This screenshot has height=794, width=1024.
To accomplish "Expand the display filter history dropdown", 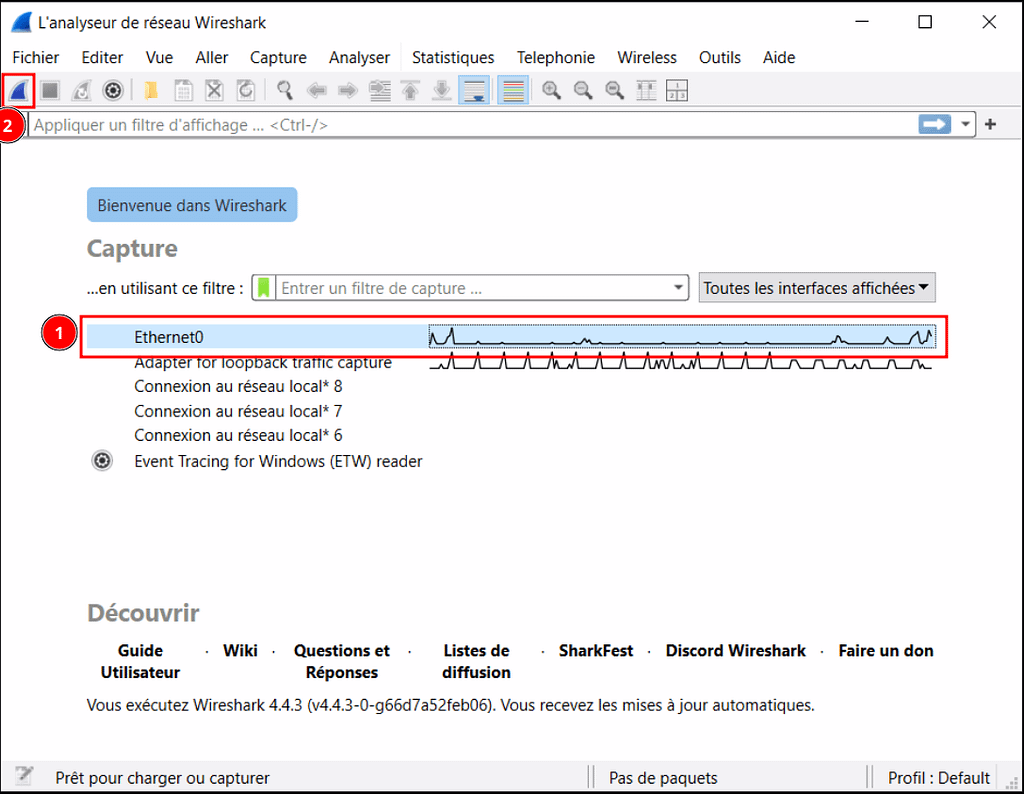I will click(965, 124).
